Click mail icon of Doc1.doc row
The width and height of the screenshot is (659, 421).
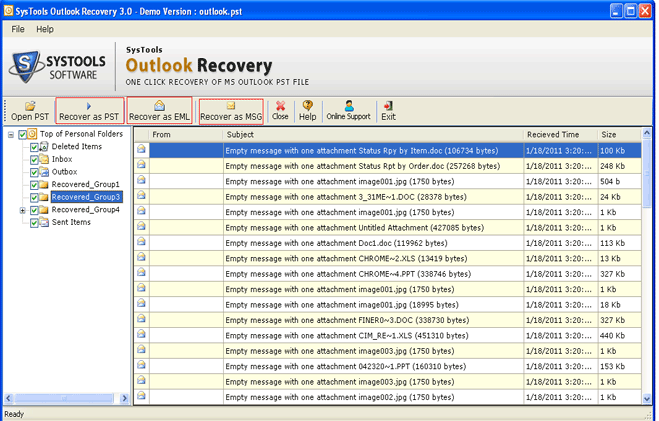142,241
